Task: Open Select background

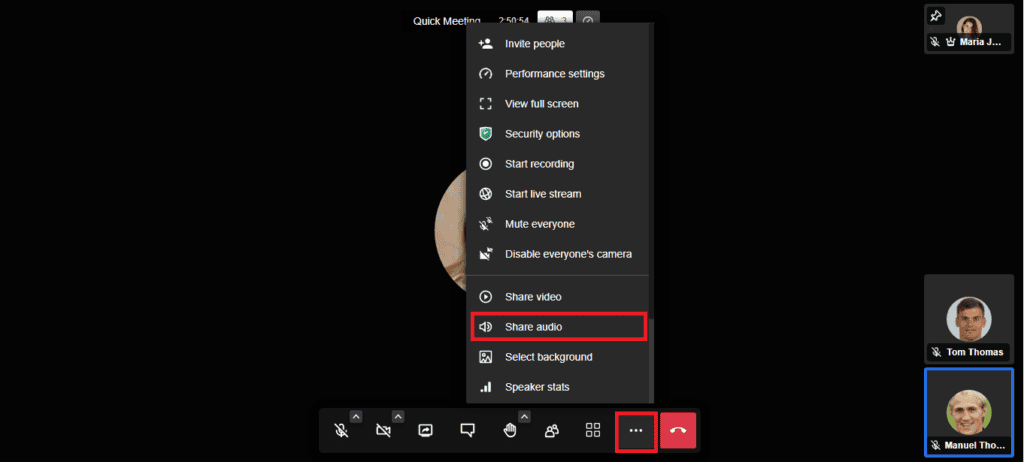Action: [558, 357]
